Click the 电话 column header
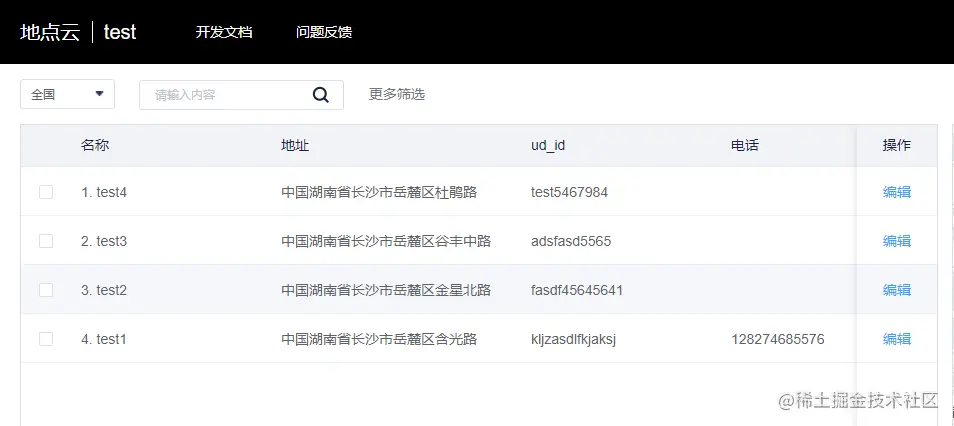Screen dimensions: 954x426 point(745,145)
